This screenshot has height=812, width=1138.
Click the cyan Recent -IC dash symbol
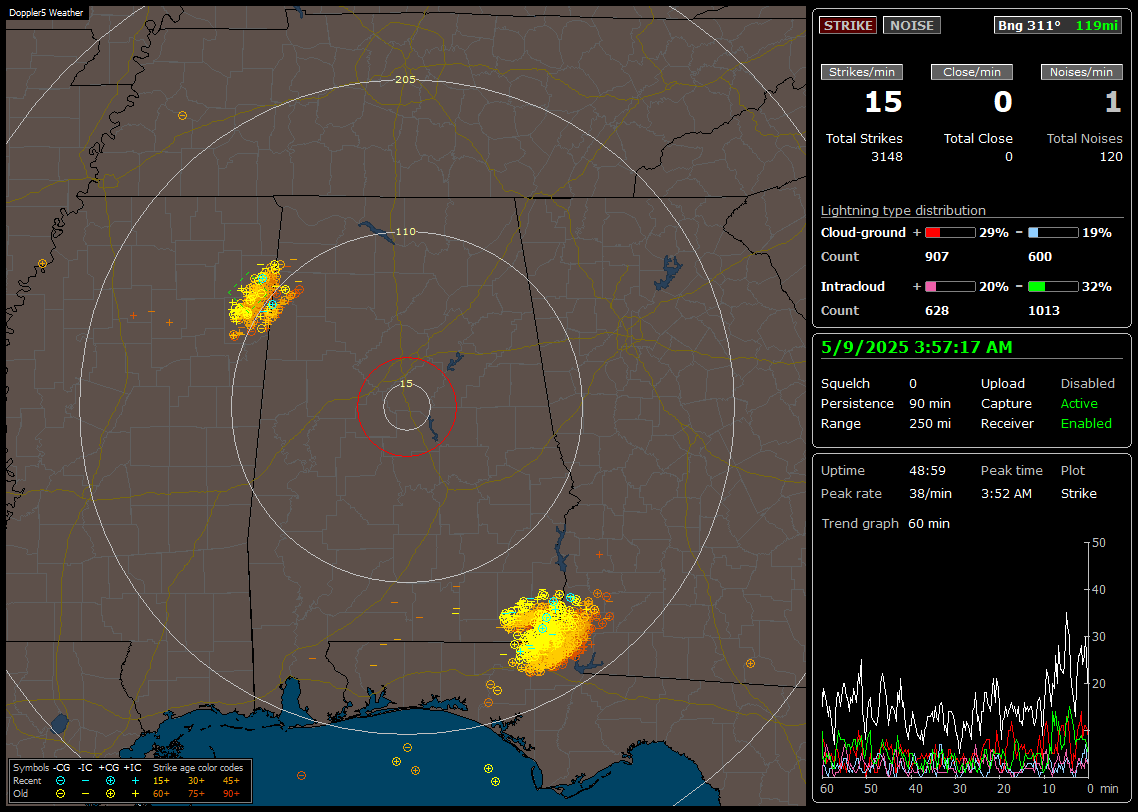coord(86,781)
